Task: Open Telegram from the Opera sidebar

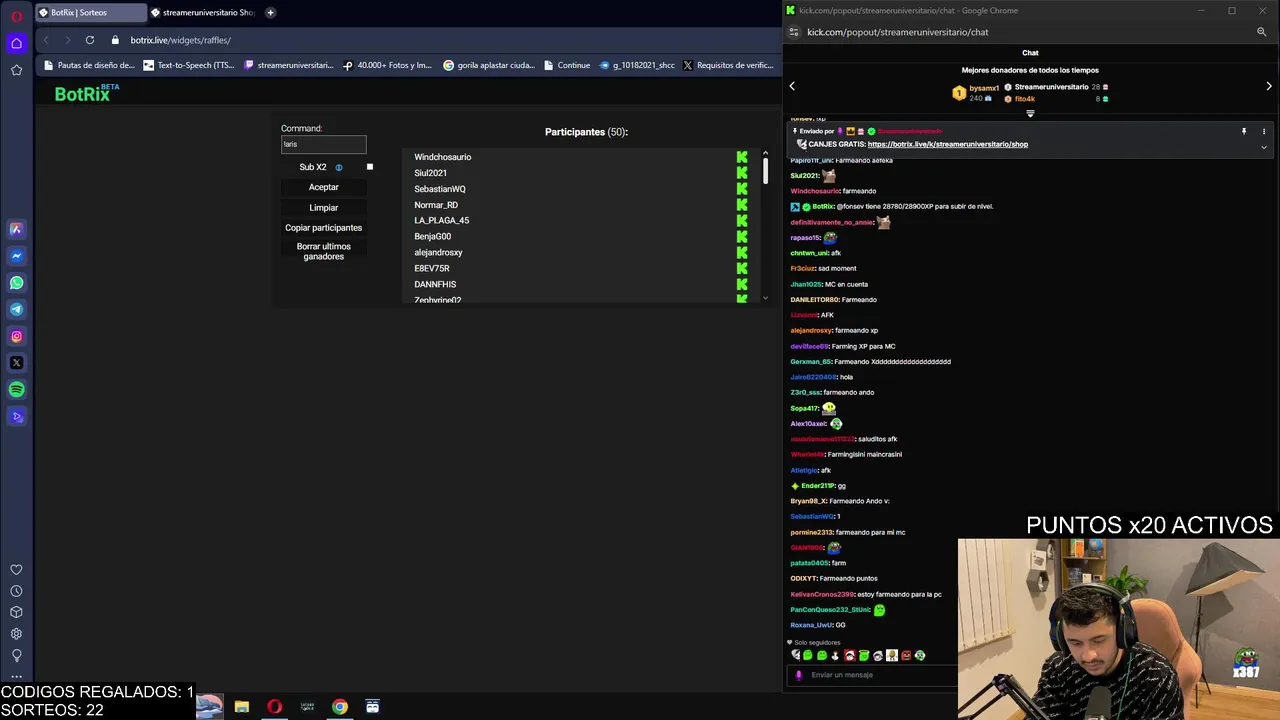Action: click(16, 309)
